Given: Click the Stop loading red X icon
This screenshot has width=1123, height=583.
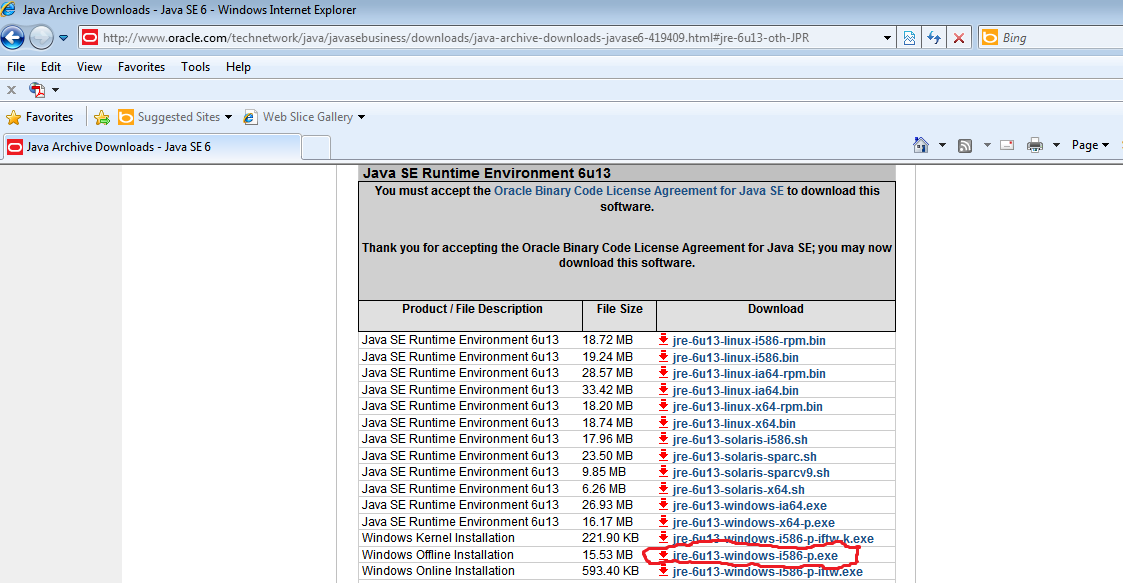Looking at the screenshot, I should click(x=958, y=38).
